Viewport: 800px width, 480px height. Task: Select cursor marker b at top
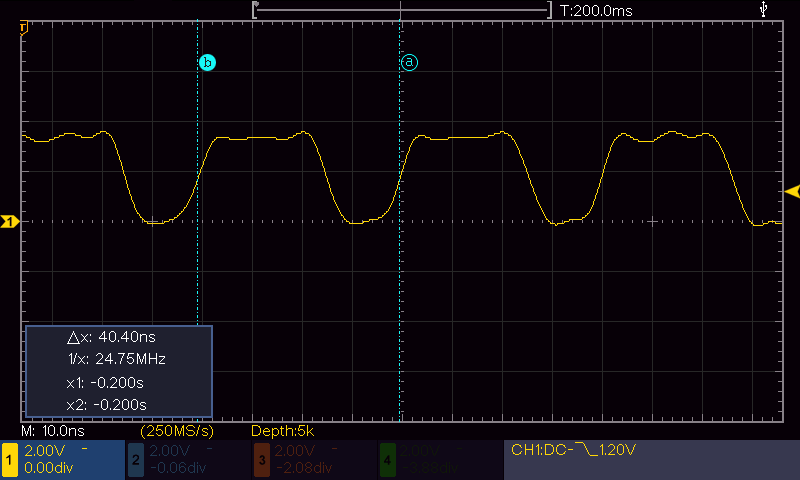click(x=207, y=62)
